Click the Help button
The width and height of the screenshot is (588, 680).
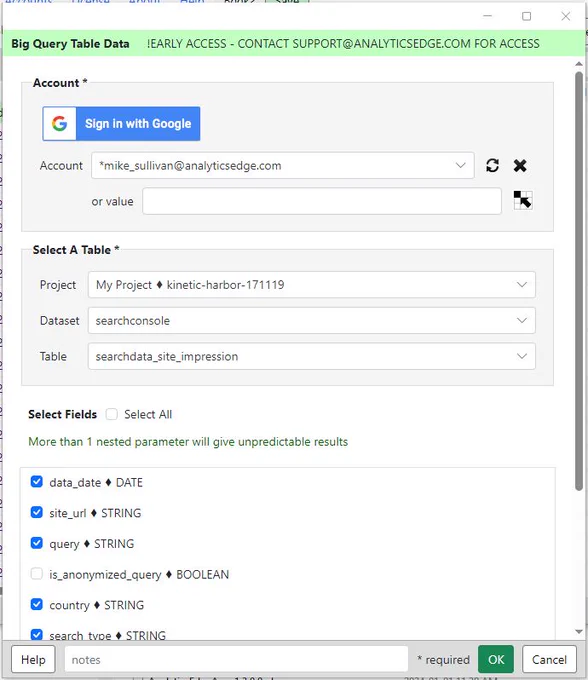(33, 660)
